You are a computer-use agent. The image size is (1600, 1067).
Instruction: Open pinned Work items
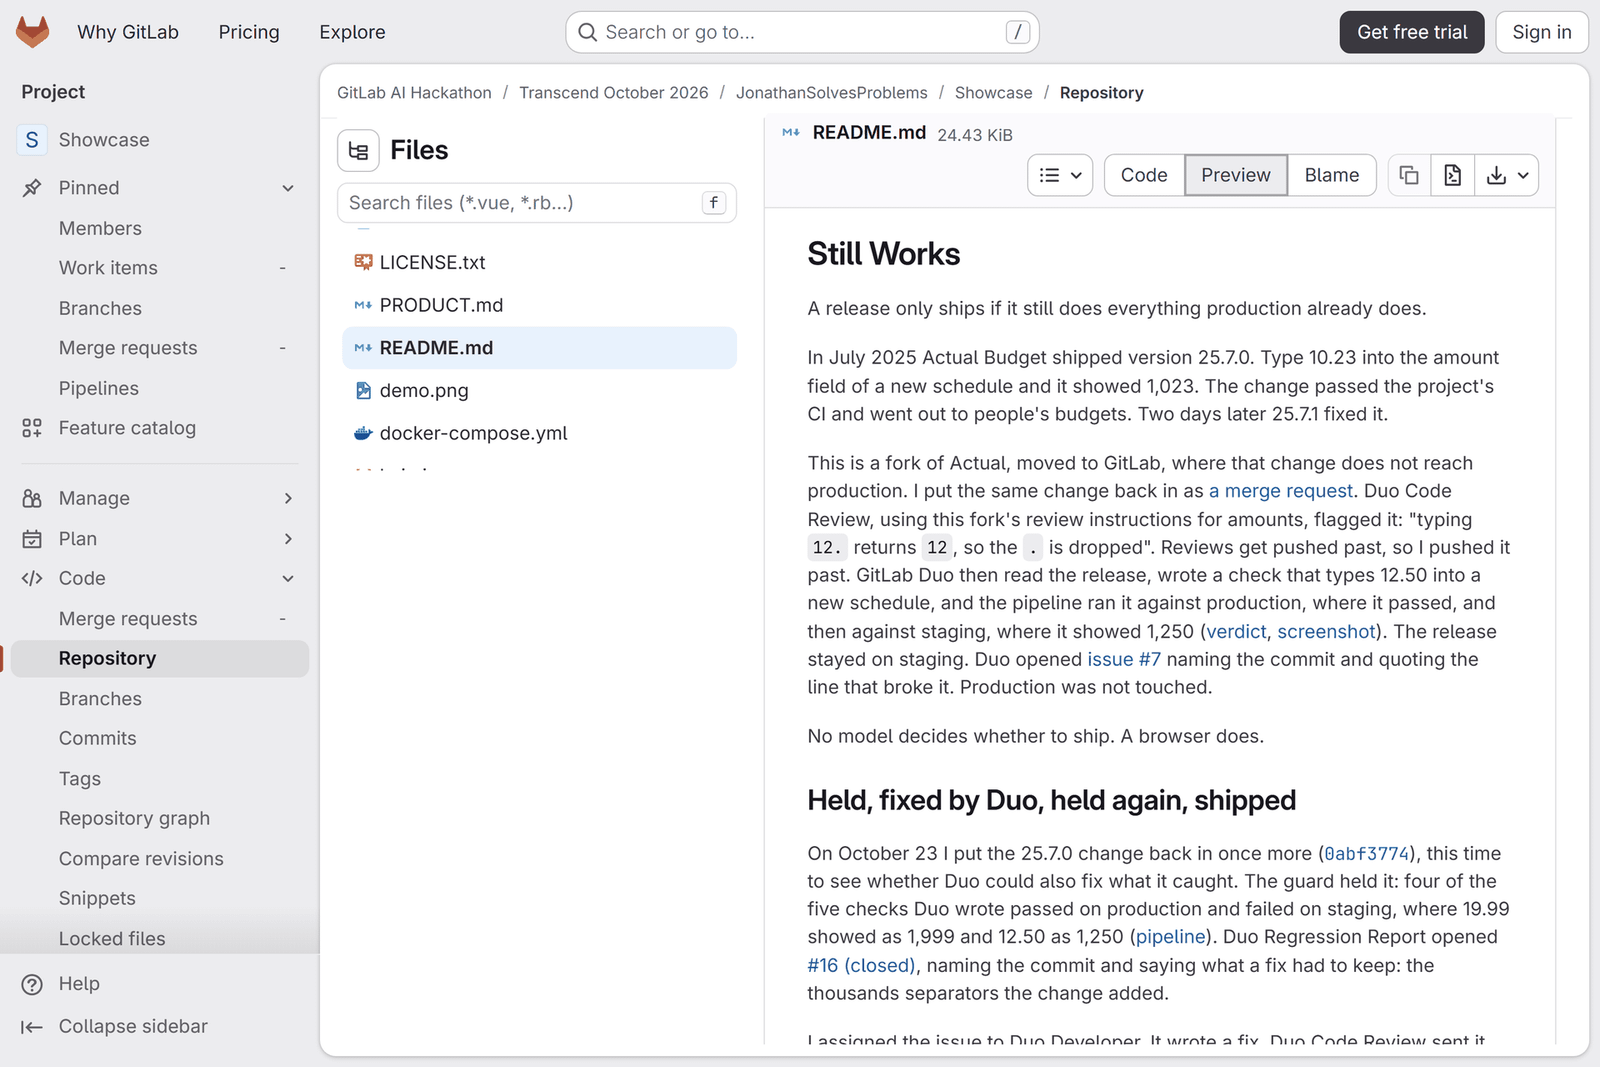coord(108,268)
